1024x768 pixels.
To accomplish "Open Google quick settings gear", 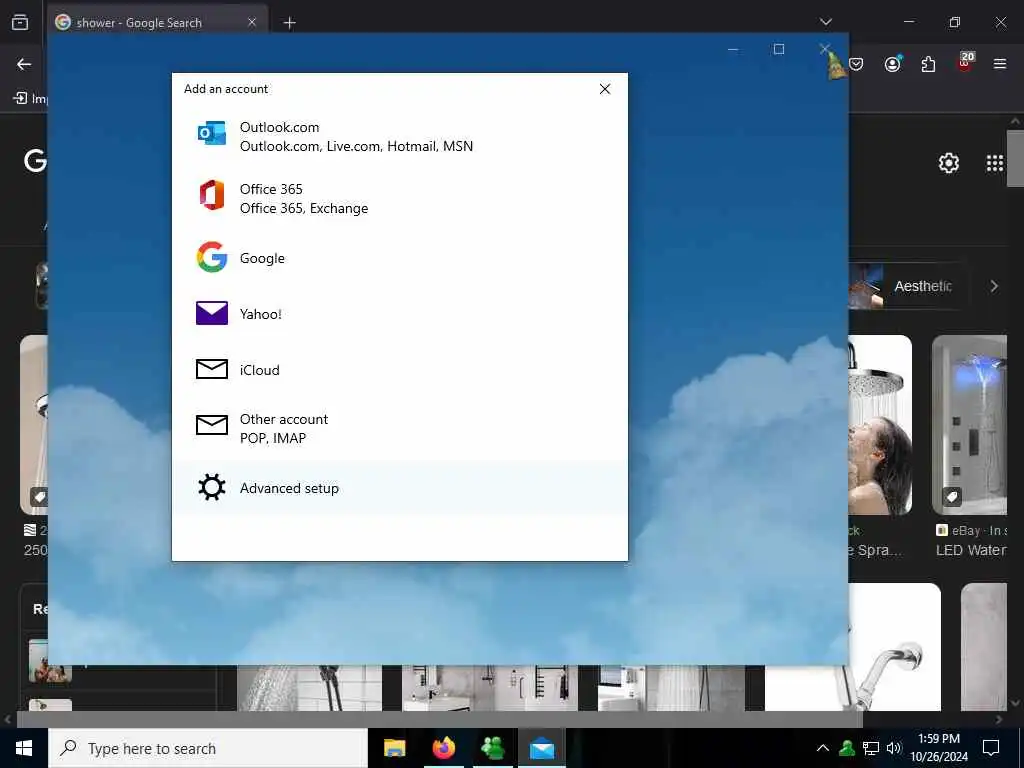I will pyautogui.click(x=948, y=163).
